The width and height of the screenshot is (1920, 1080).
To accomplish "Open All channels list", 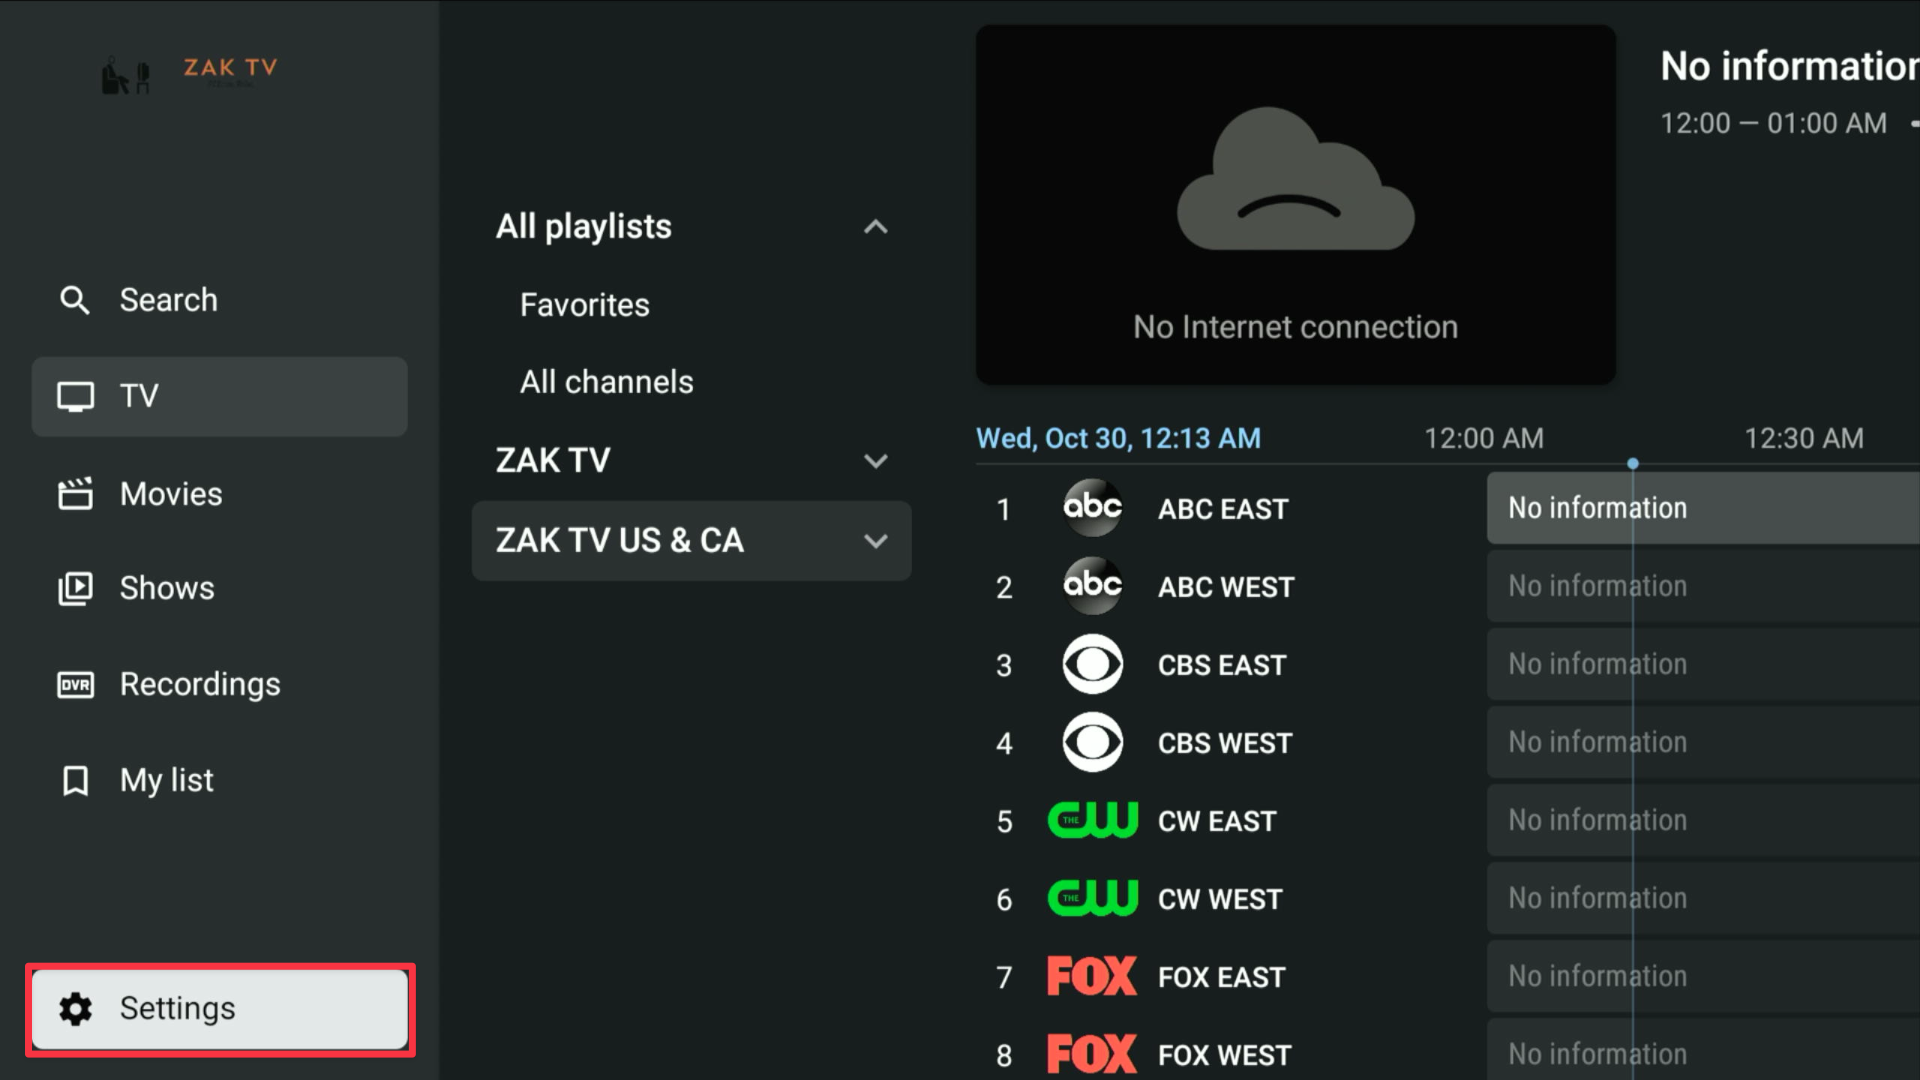I will pos(606,382).
